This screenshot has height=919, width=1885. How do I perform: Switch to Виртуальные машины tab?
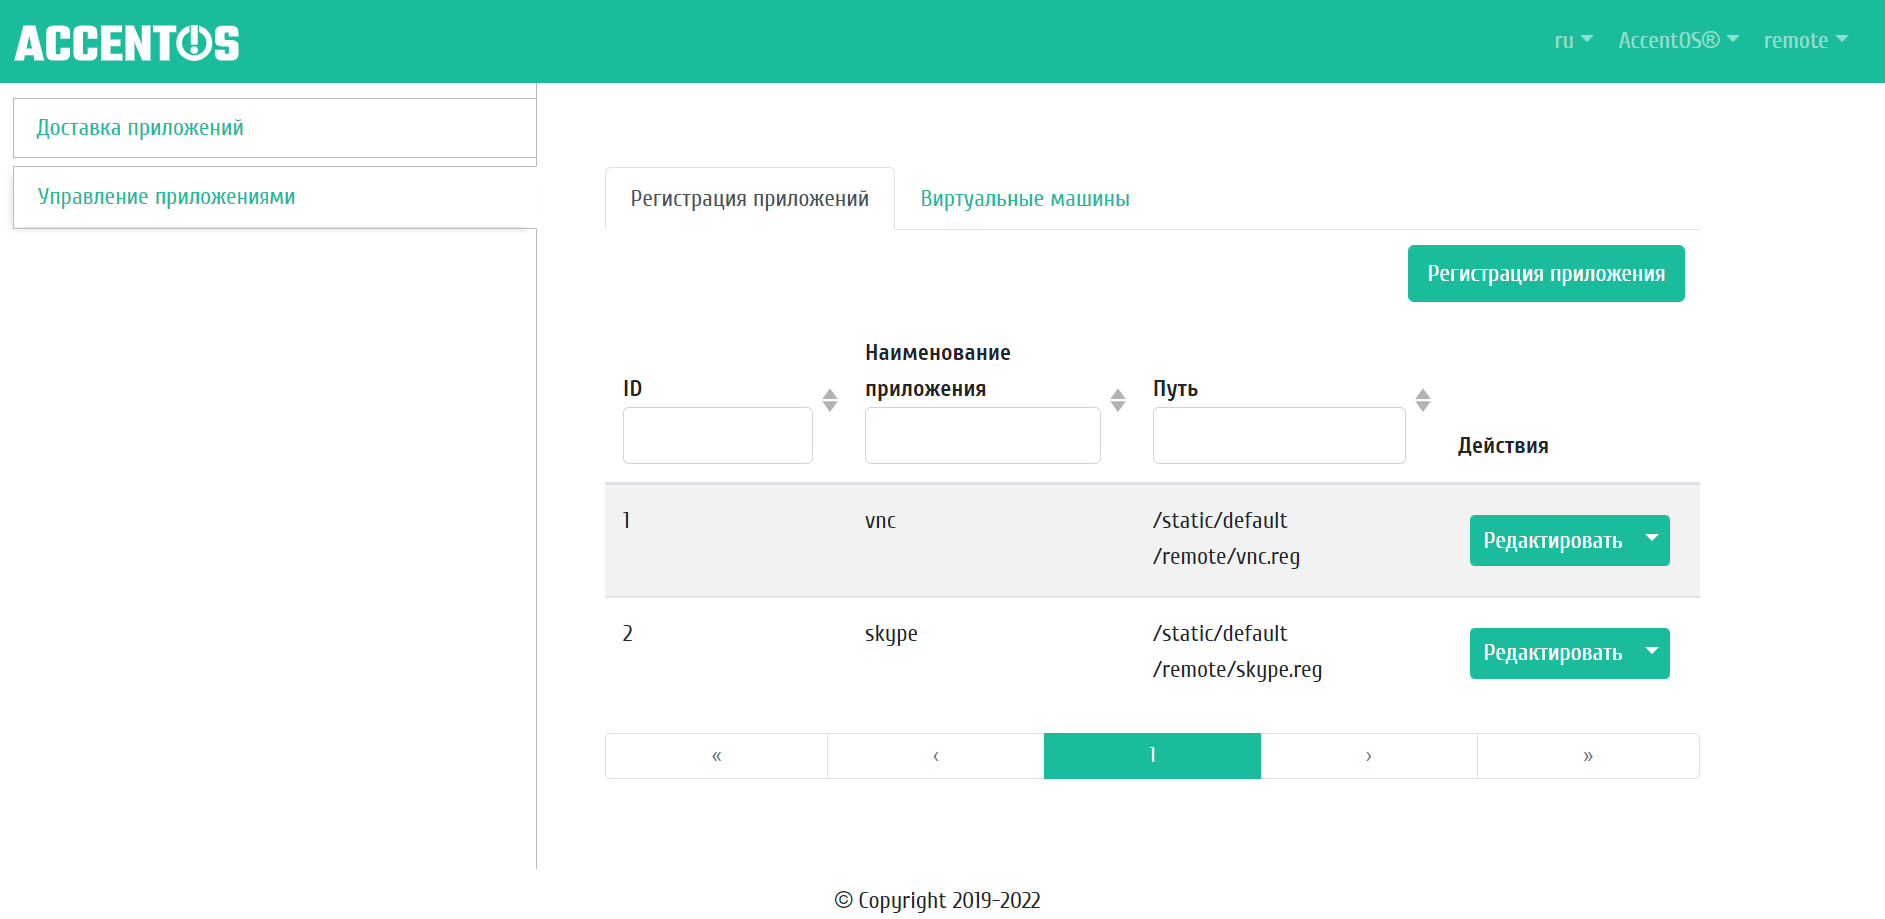1024,199
